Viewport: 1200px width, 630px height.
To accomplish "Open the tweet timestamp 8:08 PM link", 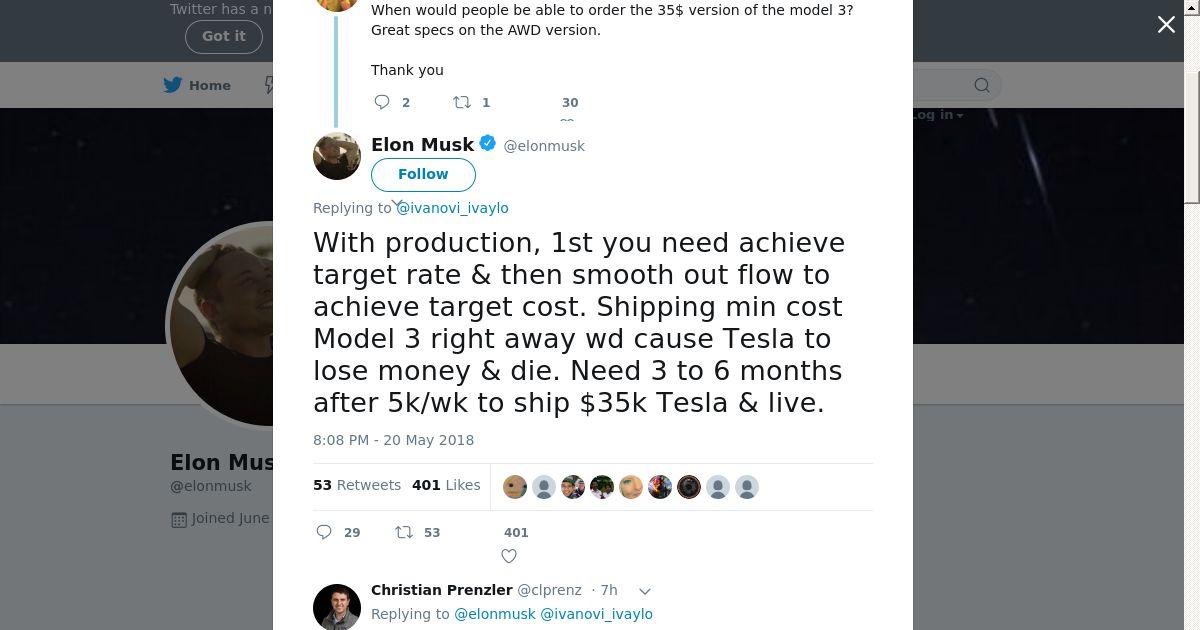I will click(x=393, y=440).
